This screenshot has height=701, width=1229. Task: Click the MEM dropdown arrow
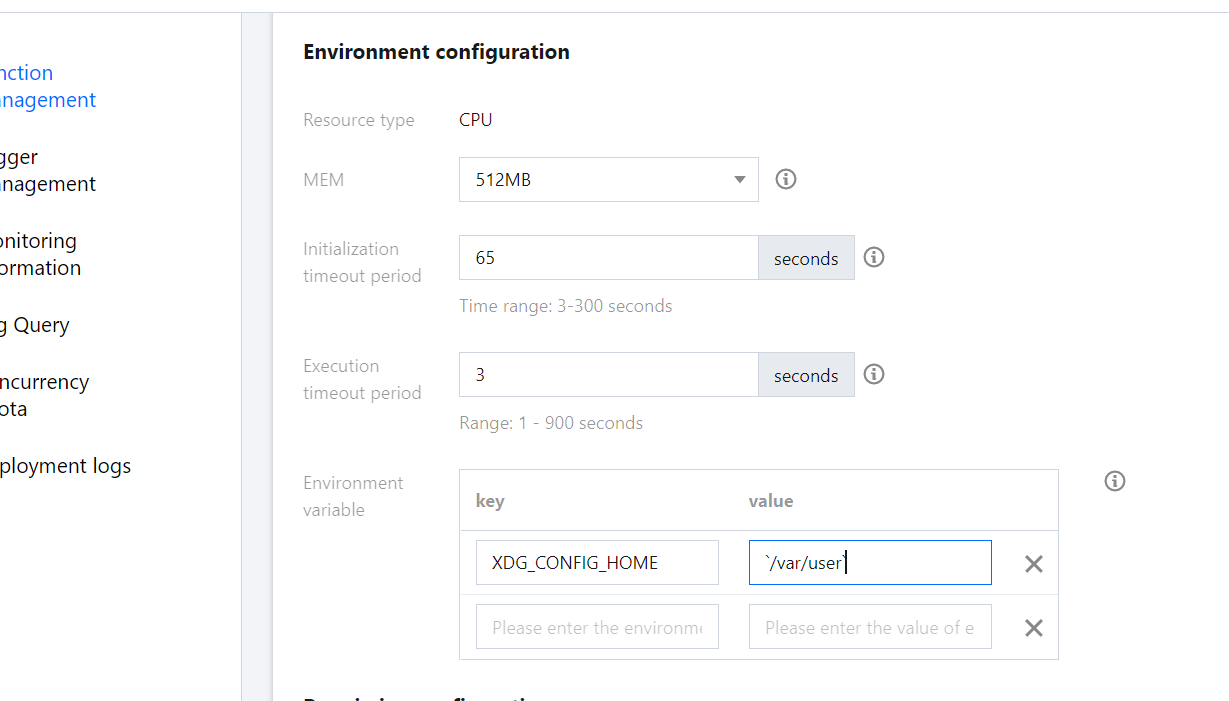pyautogui.click(x=740, y=180)
